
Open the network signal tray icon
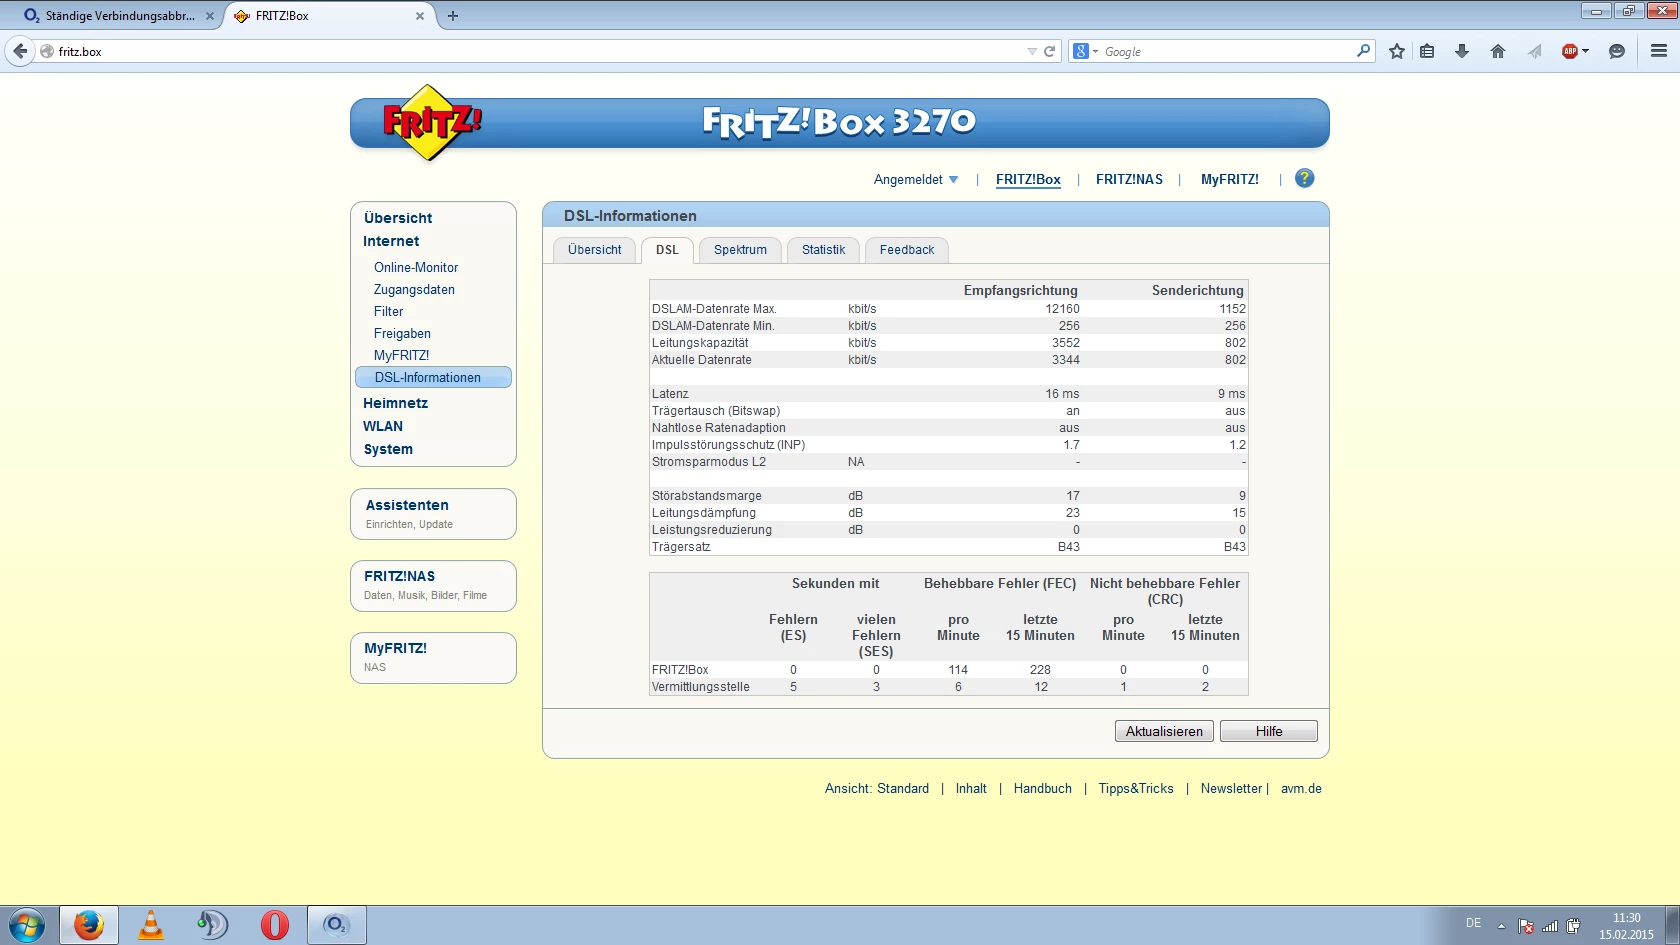1550,926
